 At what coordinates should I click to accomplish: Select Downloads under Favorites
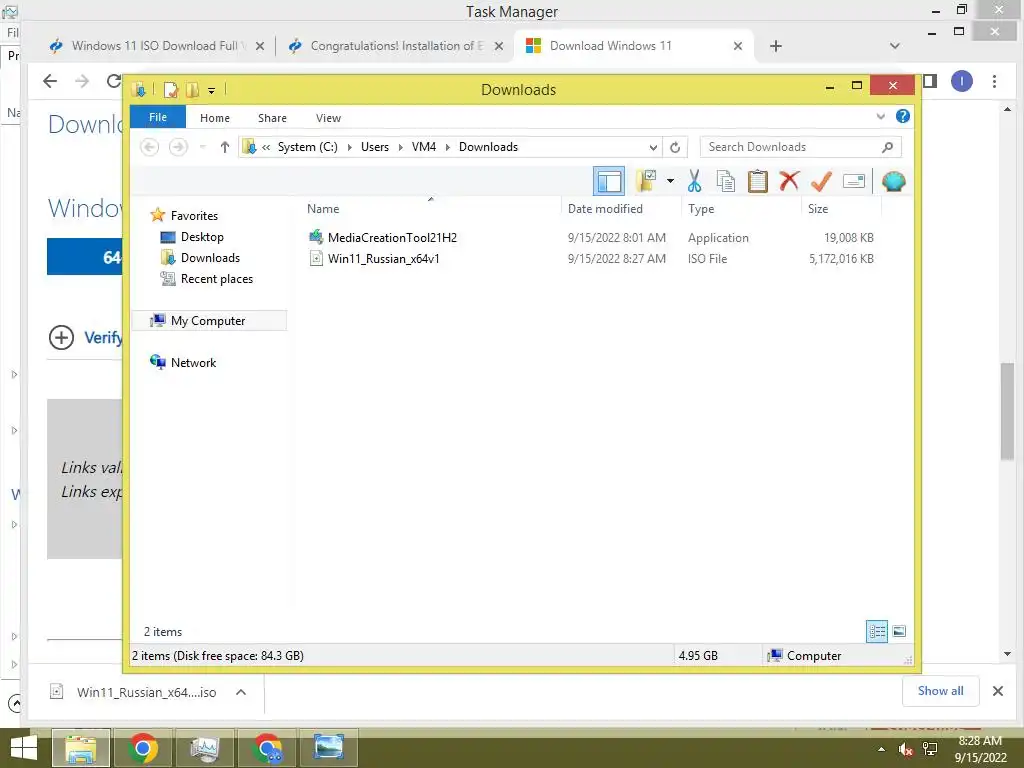(x=210, y=258)
